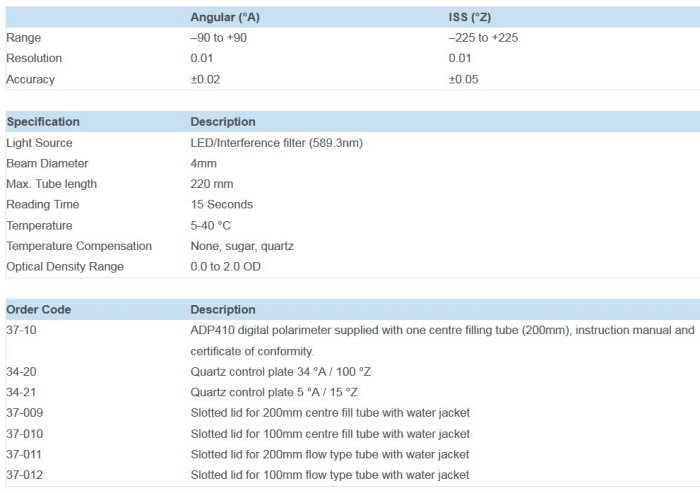Click the ISS (°Z) column header
The image size is (700, 493).
pyautogui.click(x=471, y=17)
